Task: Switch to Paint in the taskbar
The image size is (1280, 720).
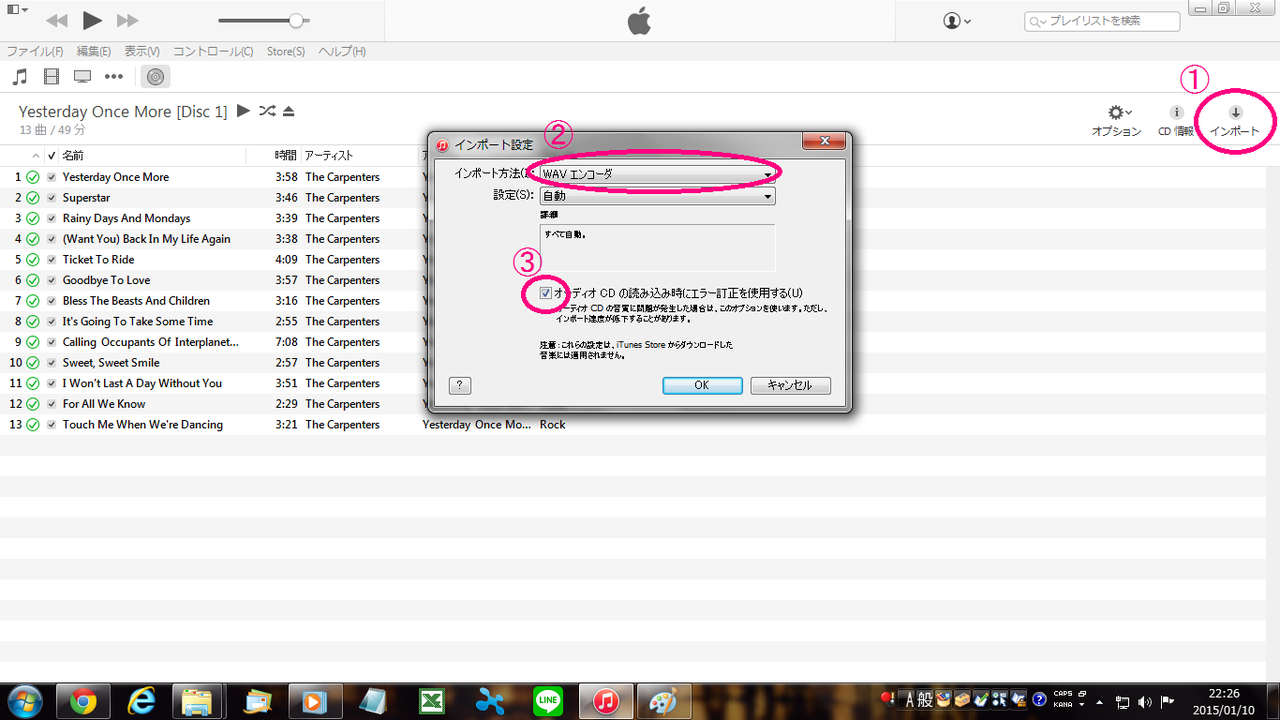Action: (663, 702)
